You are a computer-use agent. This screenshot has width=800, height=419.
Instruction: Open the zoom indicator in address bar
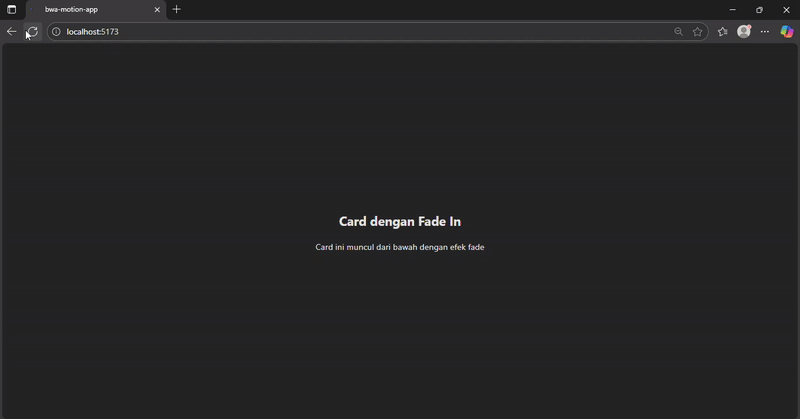click(678, 32)
